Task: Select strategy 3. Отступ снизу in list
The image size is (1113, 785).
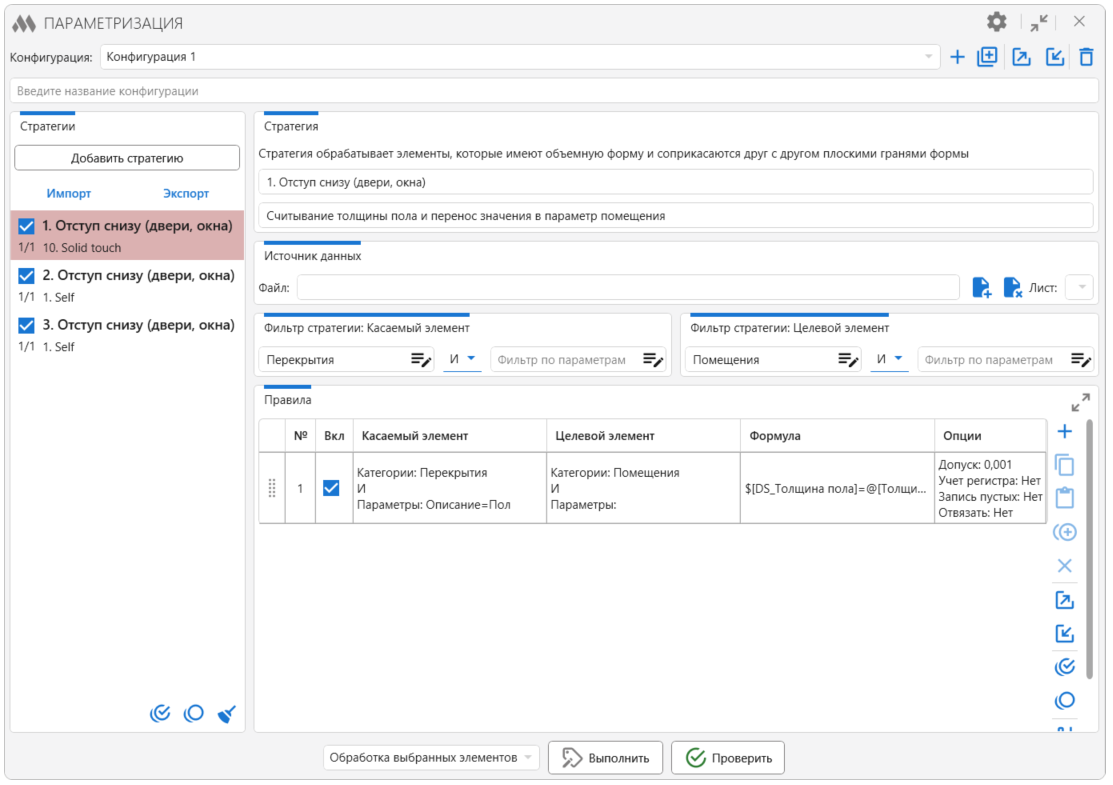Action: click(127, 335)
